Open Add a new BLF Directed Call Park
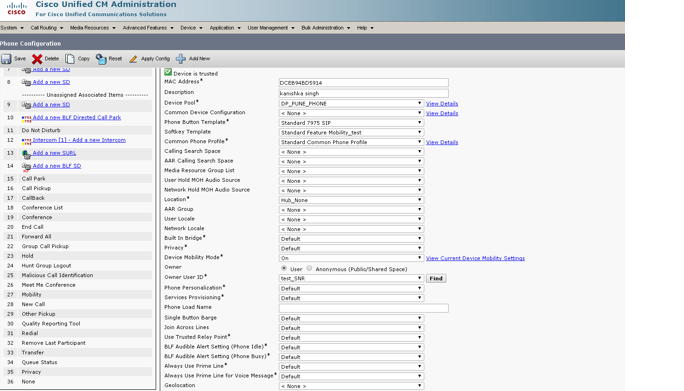The image size is (684, 391). [77, 117]
